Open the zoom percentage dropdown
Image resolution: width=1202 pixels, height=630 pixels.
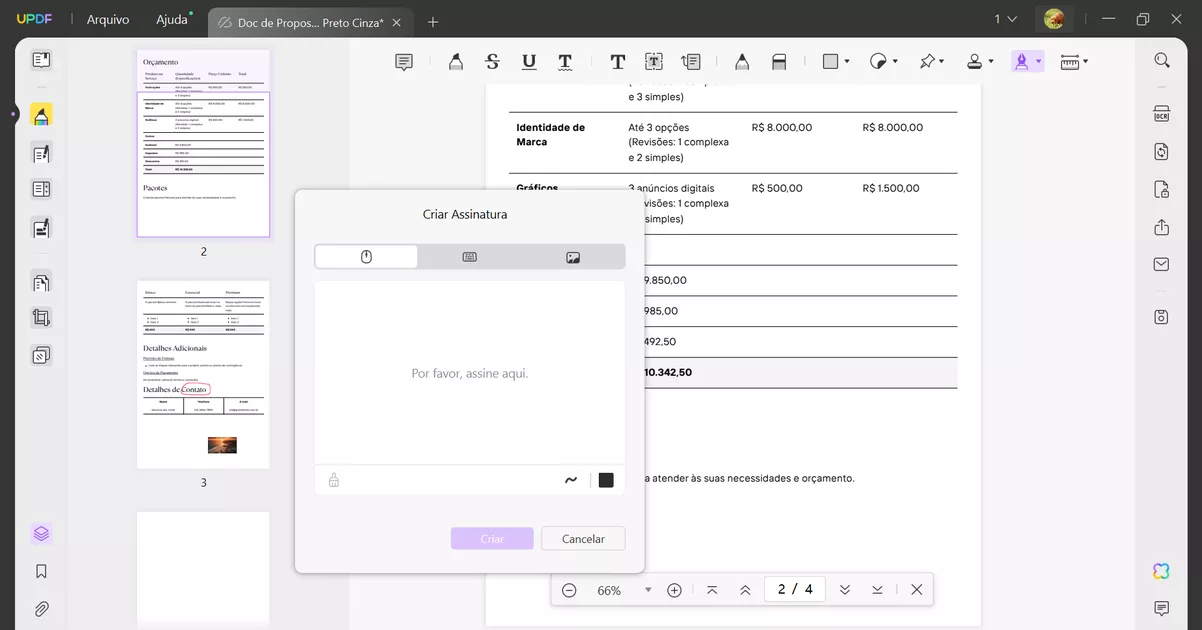click(x=648, y=590)
